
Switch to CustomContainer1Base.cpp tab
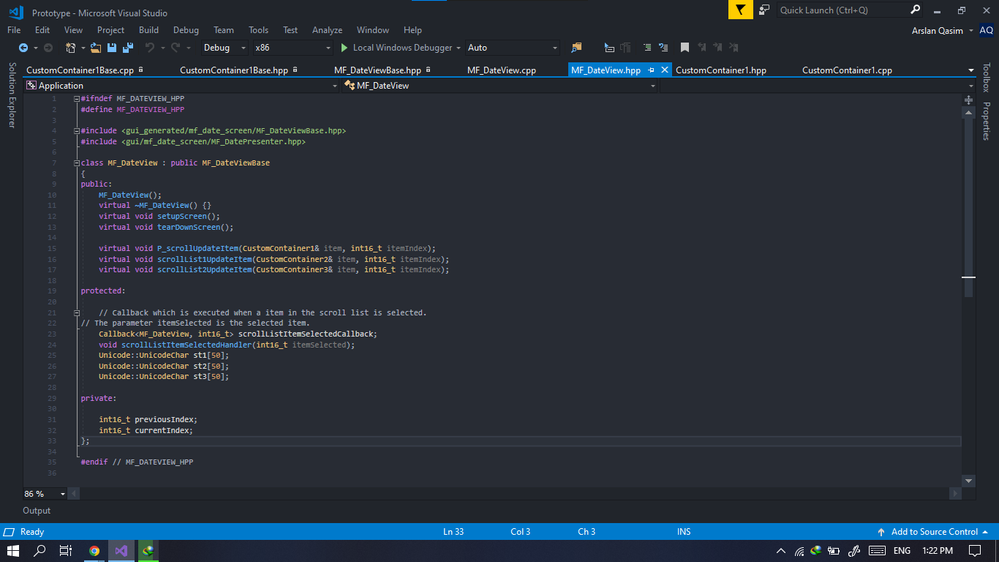(80, 70)
